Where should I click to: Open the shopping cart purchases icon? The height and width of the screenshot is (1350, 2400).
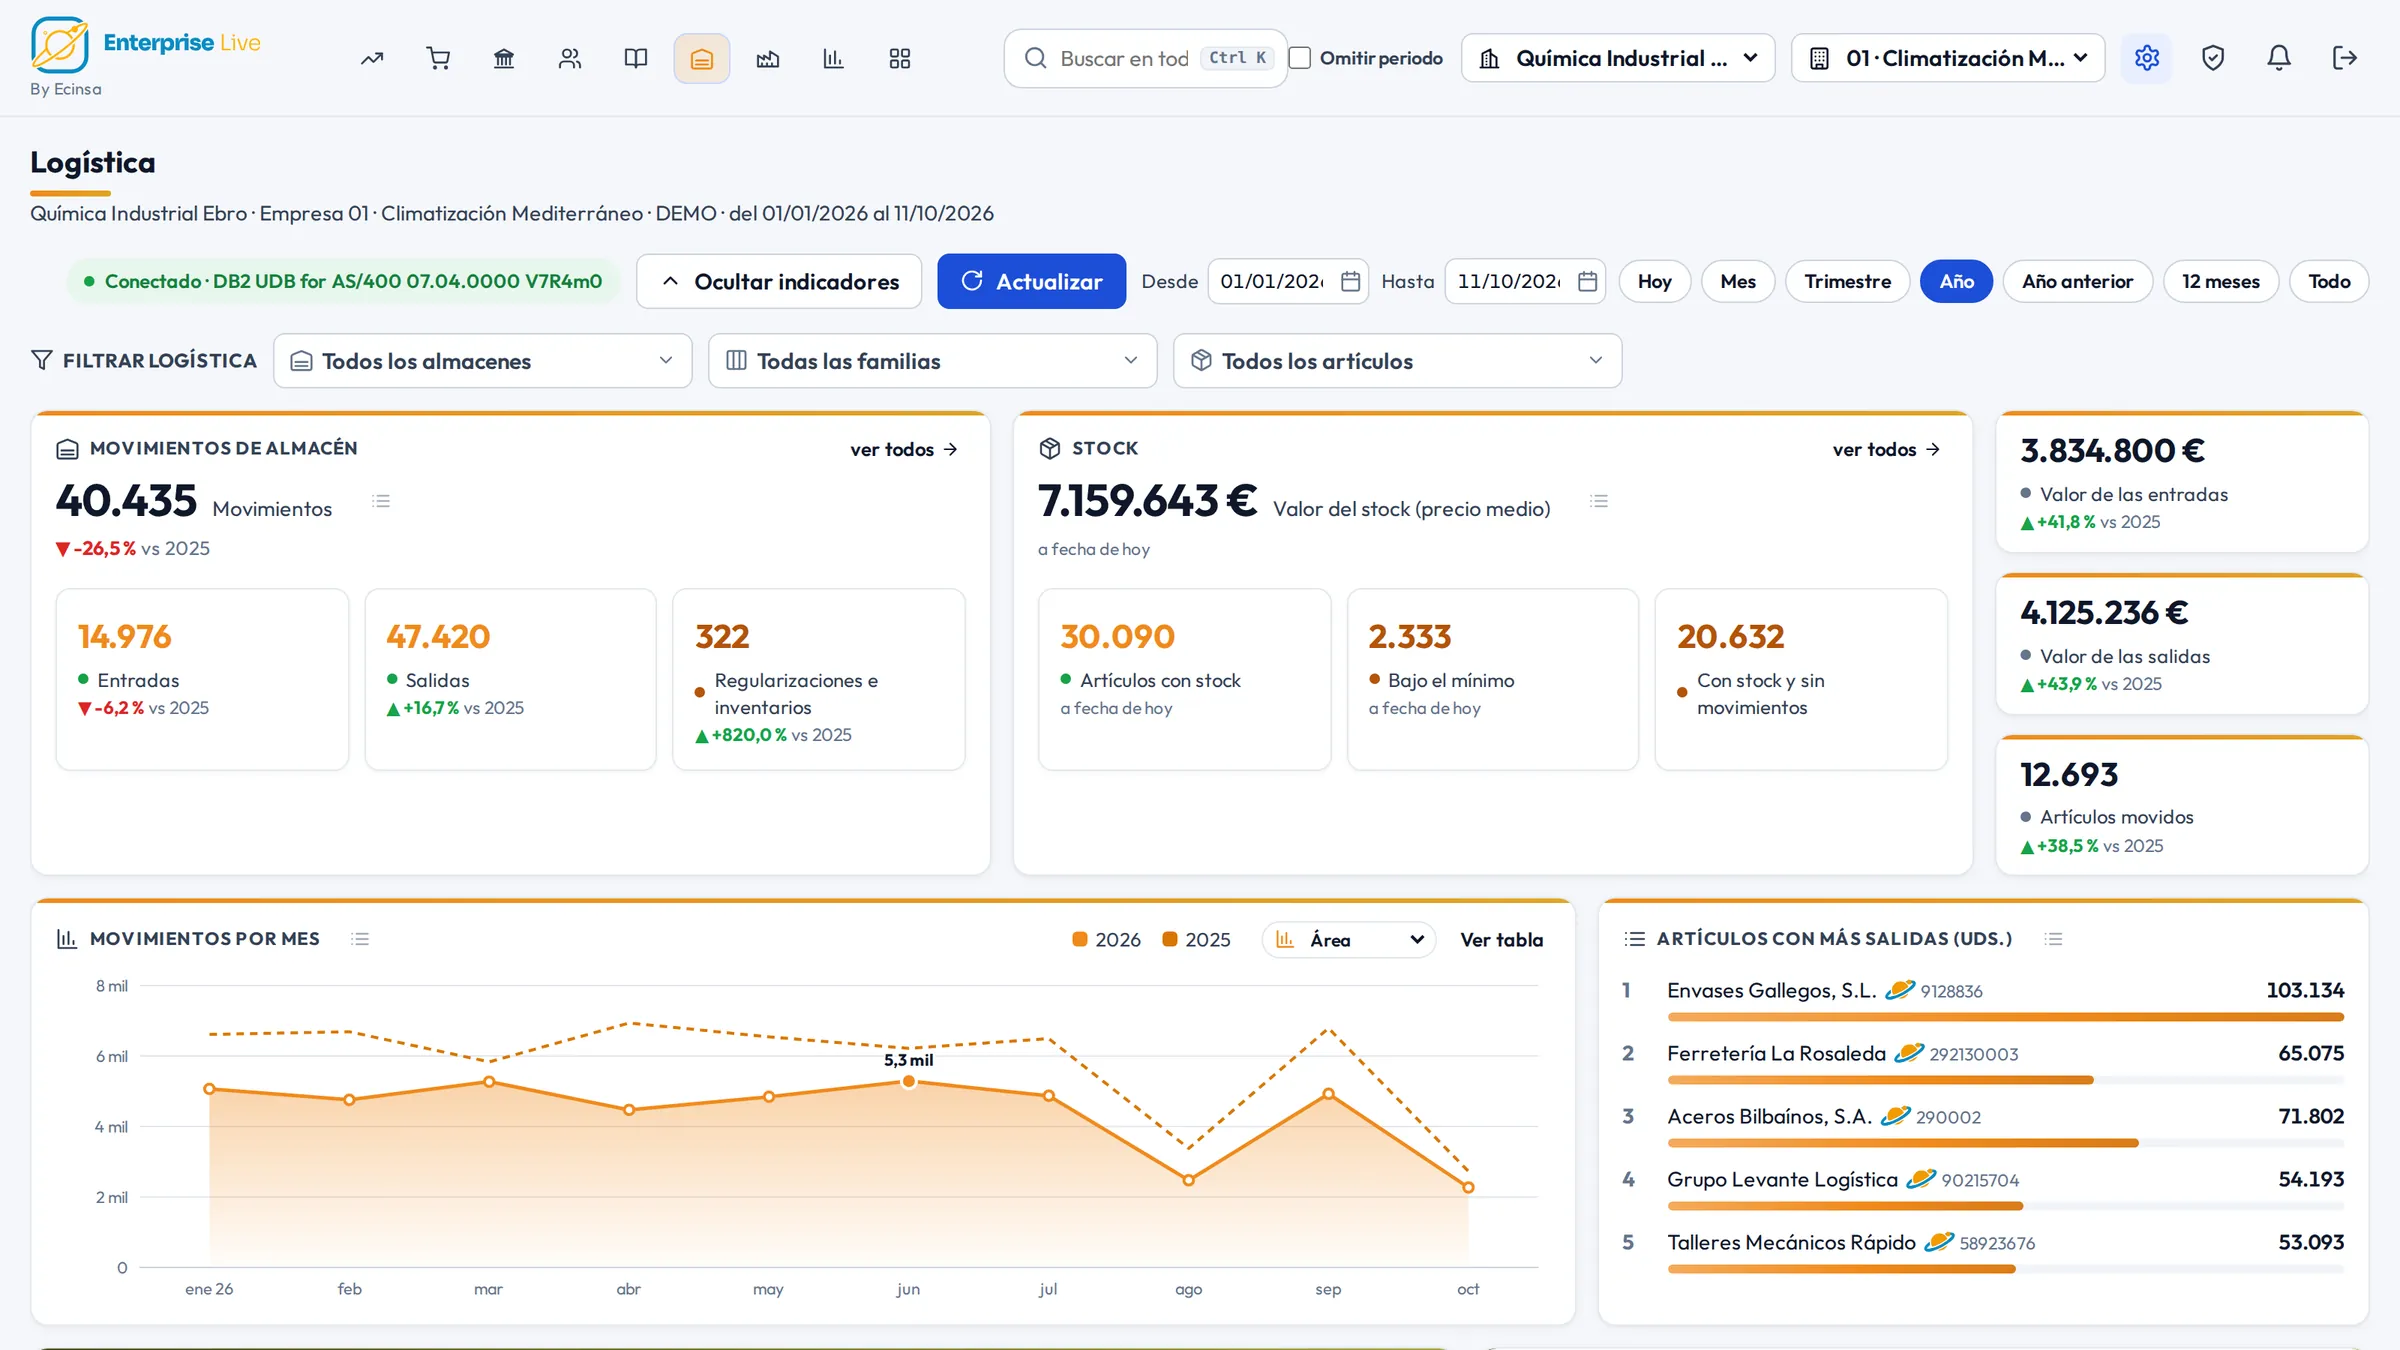tap(438, 58)
